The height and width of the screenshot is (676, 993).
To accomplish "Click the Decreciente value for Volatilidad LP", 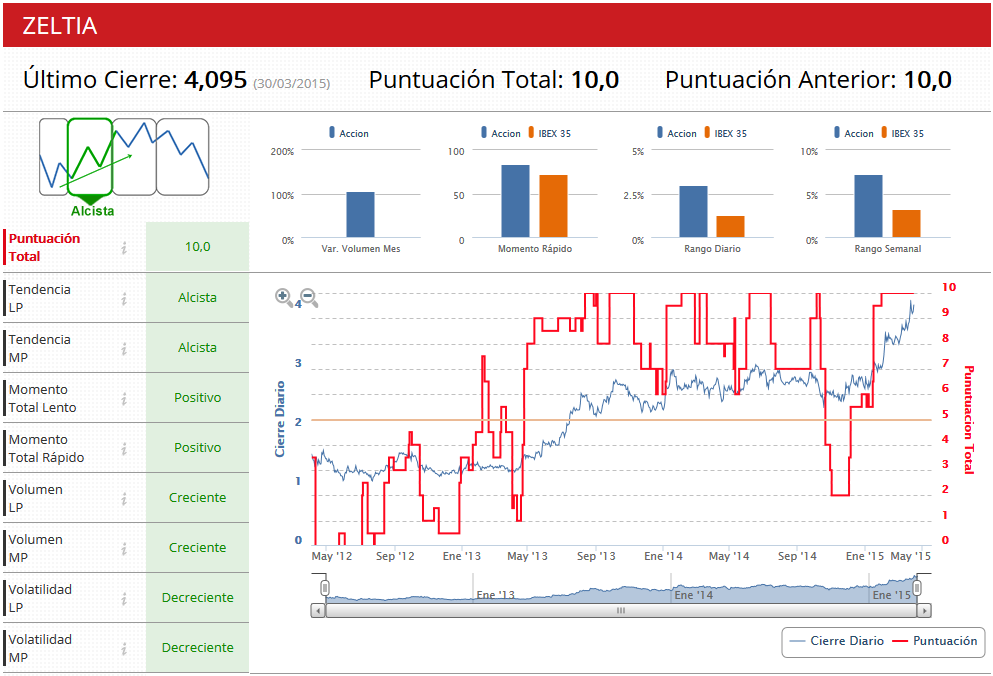I will (198, 597).
